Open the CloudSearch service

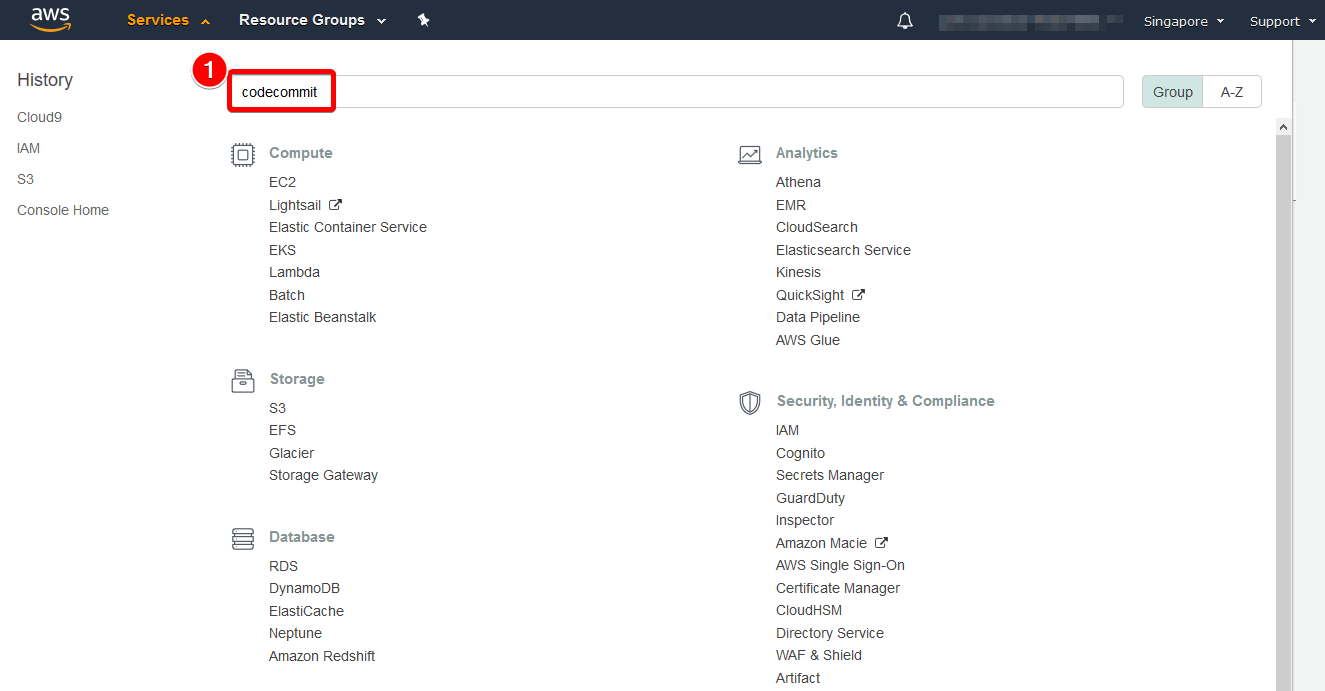817,227
